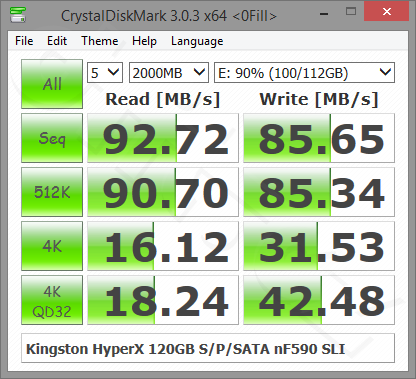The image size is (416, 379).
Task: Open the Language menu
Action: coord(197,41)
